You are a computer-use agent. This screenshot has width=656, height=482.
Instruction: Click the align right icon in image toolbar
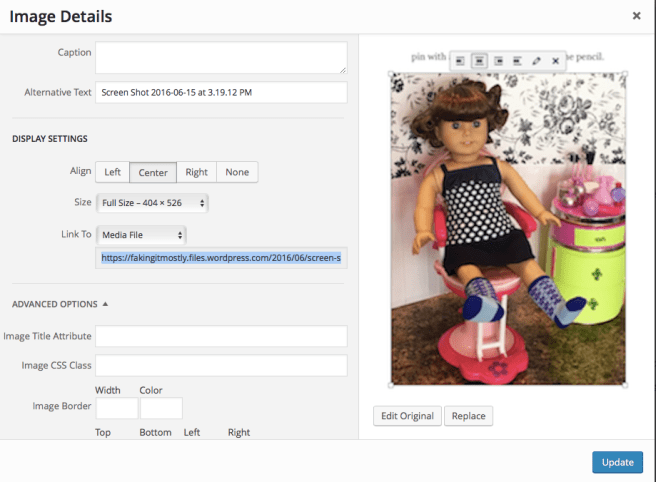pyautogui.click(x=498, y=61)
